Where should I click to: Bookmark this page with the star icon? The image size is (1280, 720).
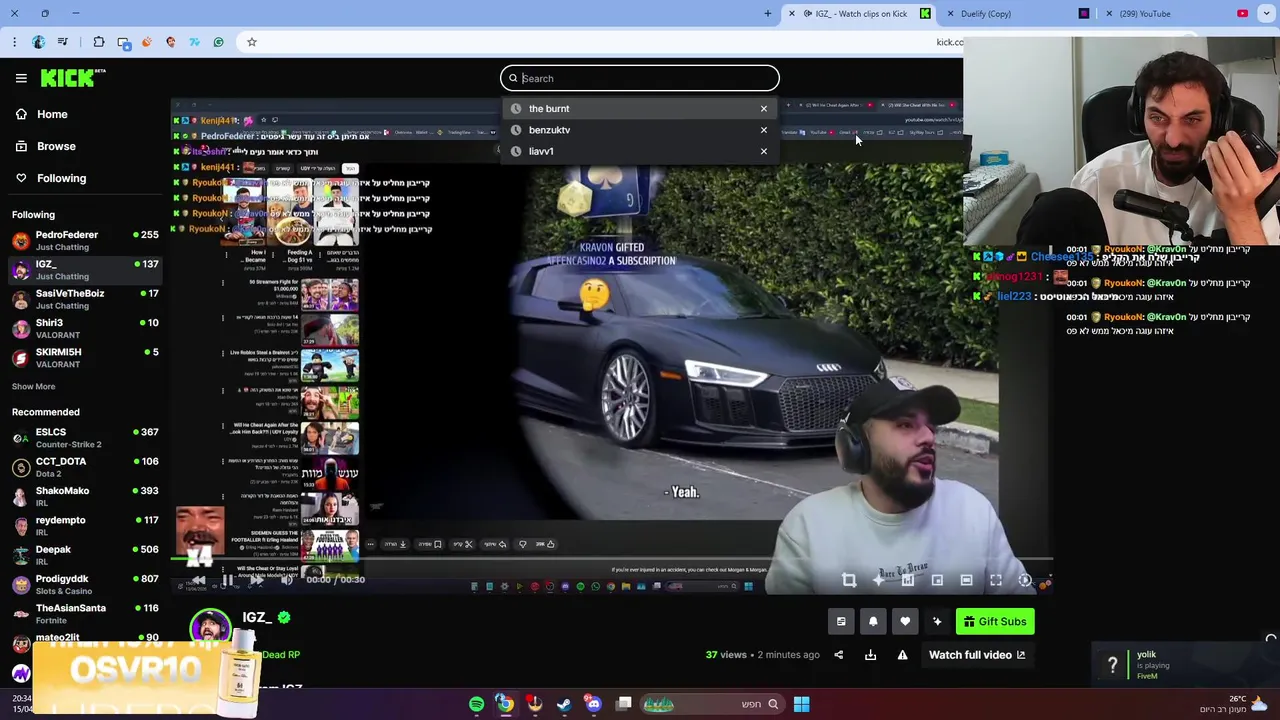pos(252,42)
